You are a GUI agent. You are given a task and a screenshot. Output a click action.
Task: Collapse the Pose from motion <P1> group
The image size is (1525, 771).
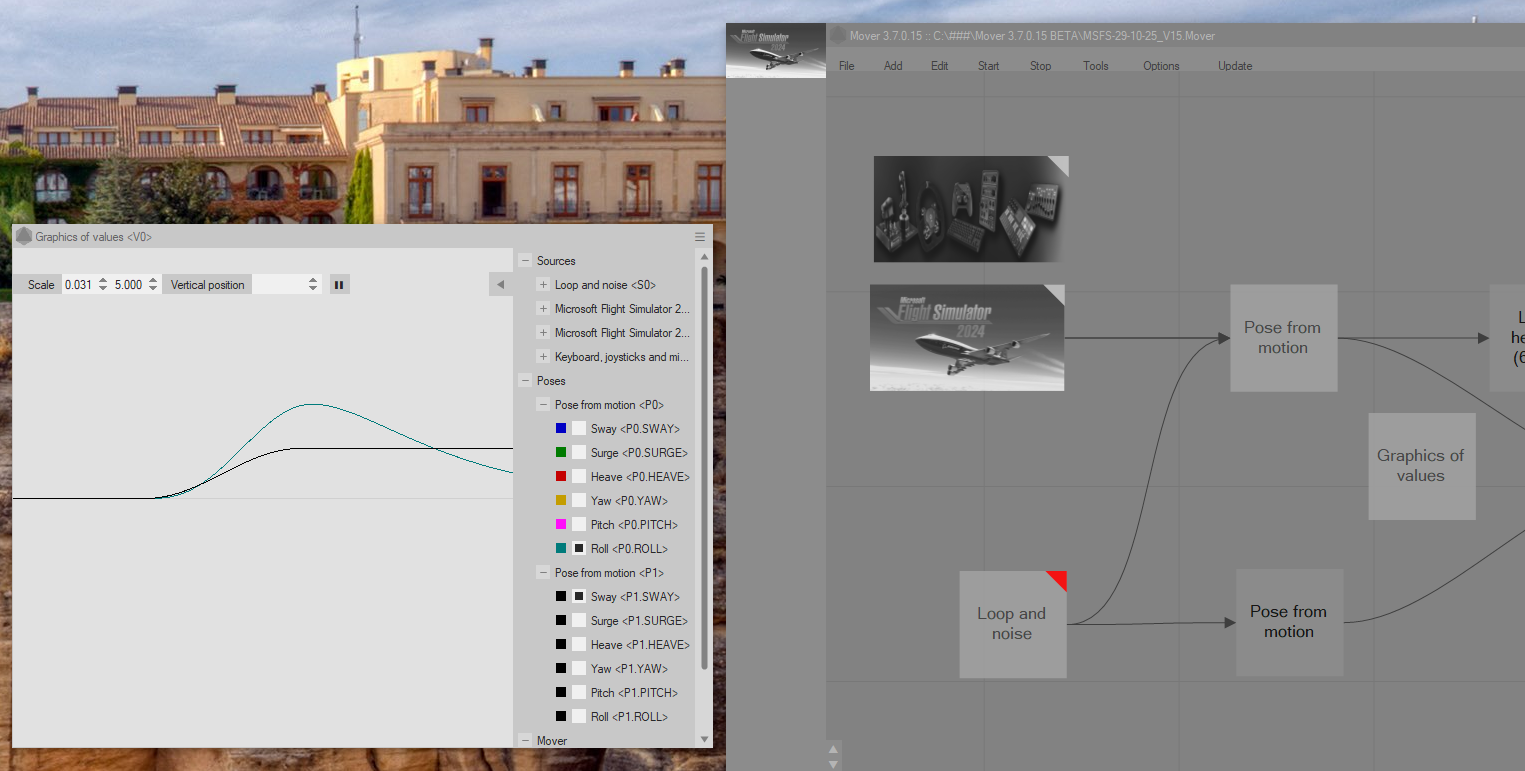pyautogui.click(x=543, y=573)
